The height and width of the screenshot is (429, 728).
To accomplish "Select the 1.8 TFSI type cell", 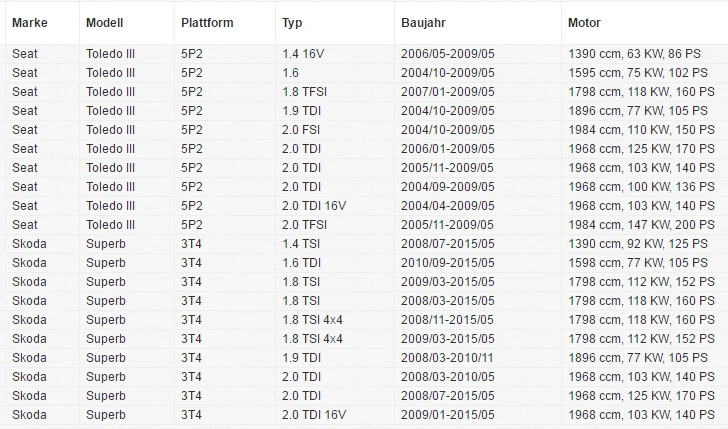I will pos(335,92).
